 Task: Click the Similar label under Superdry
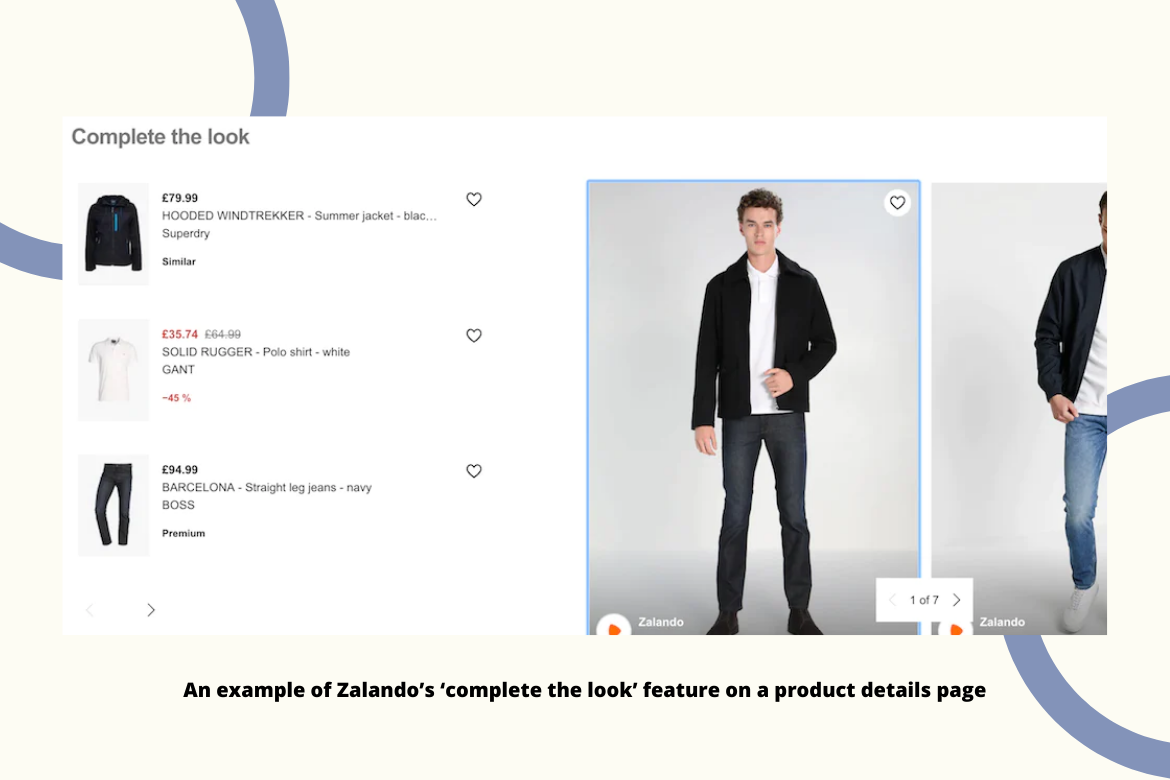tap(179, 261)
